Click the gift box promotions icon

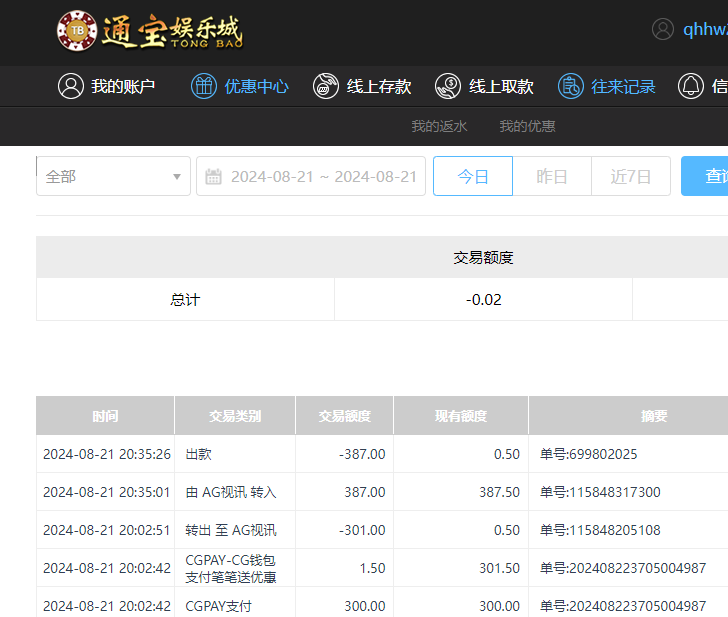point(203,86)
